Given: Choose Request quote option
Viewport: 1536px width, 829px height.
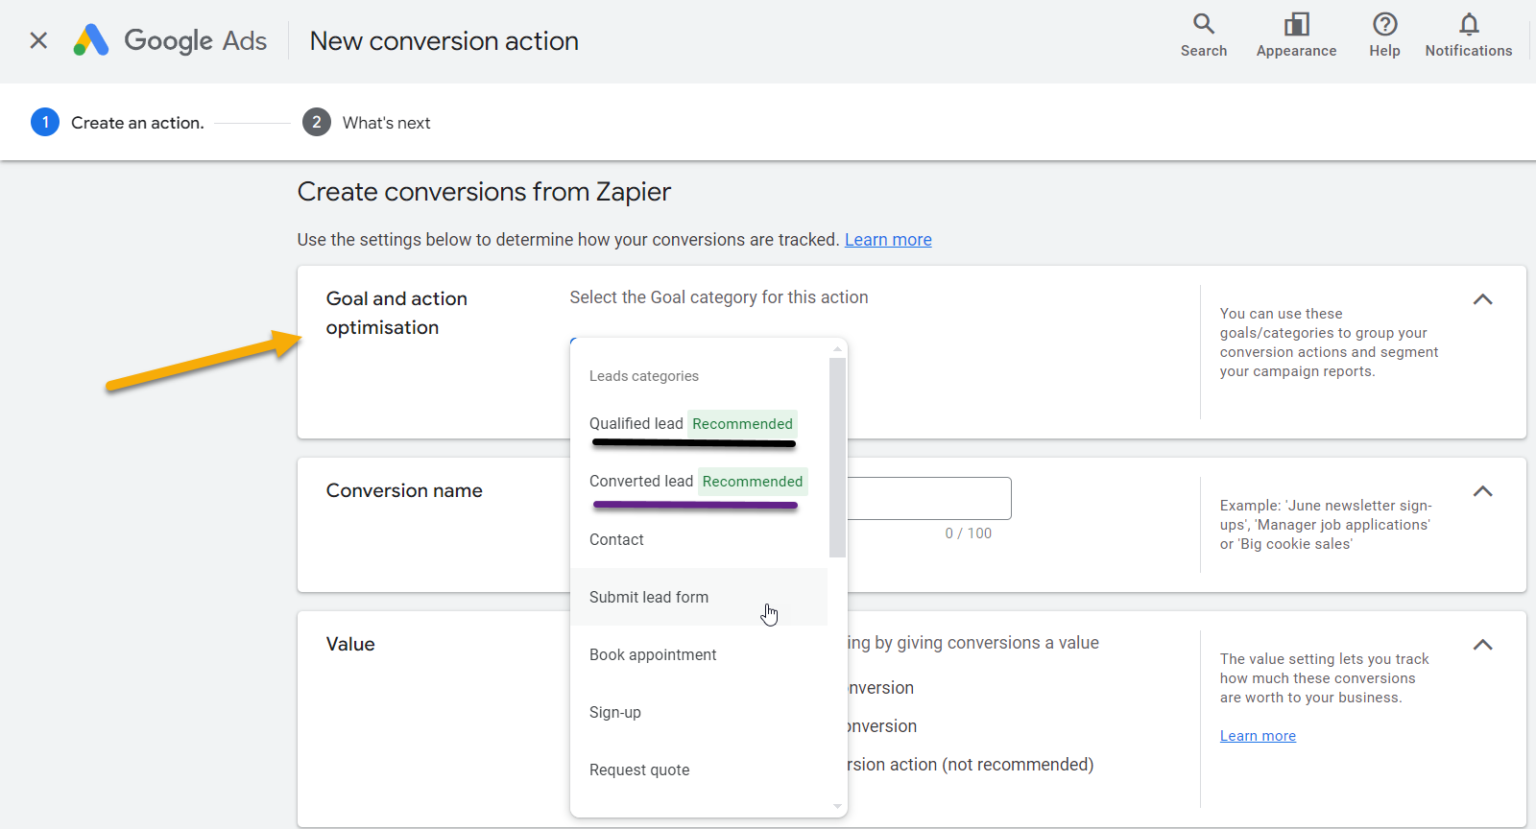Looking at the screenshot, I should 699,770.
